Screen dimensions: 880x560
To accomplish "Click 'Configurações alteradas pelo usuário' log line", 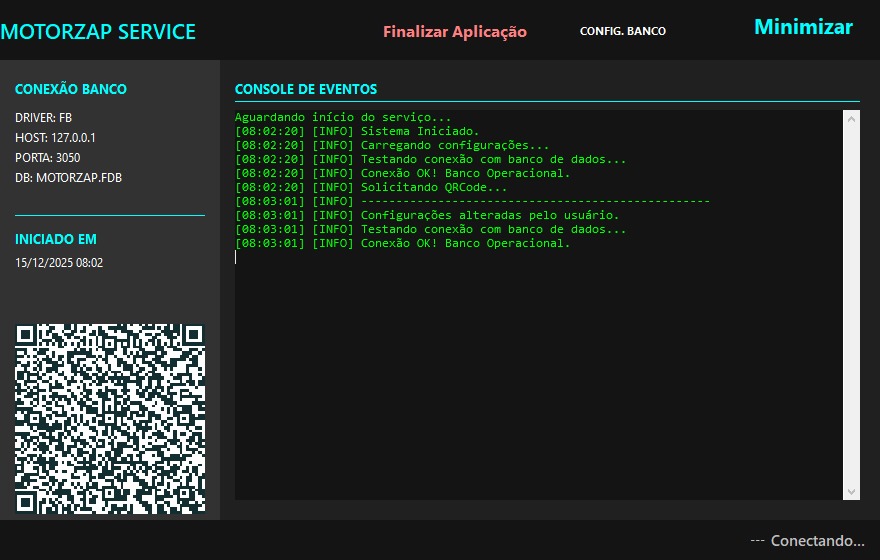I will (x=489, y=215).
